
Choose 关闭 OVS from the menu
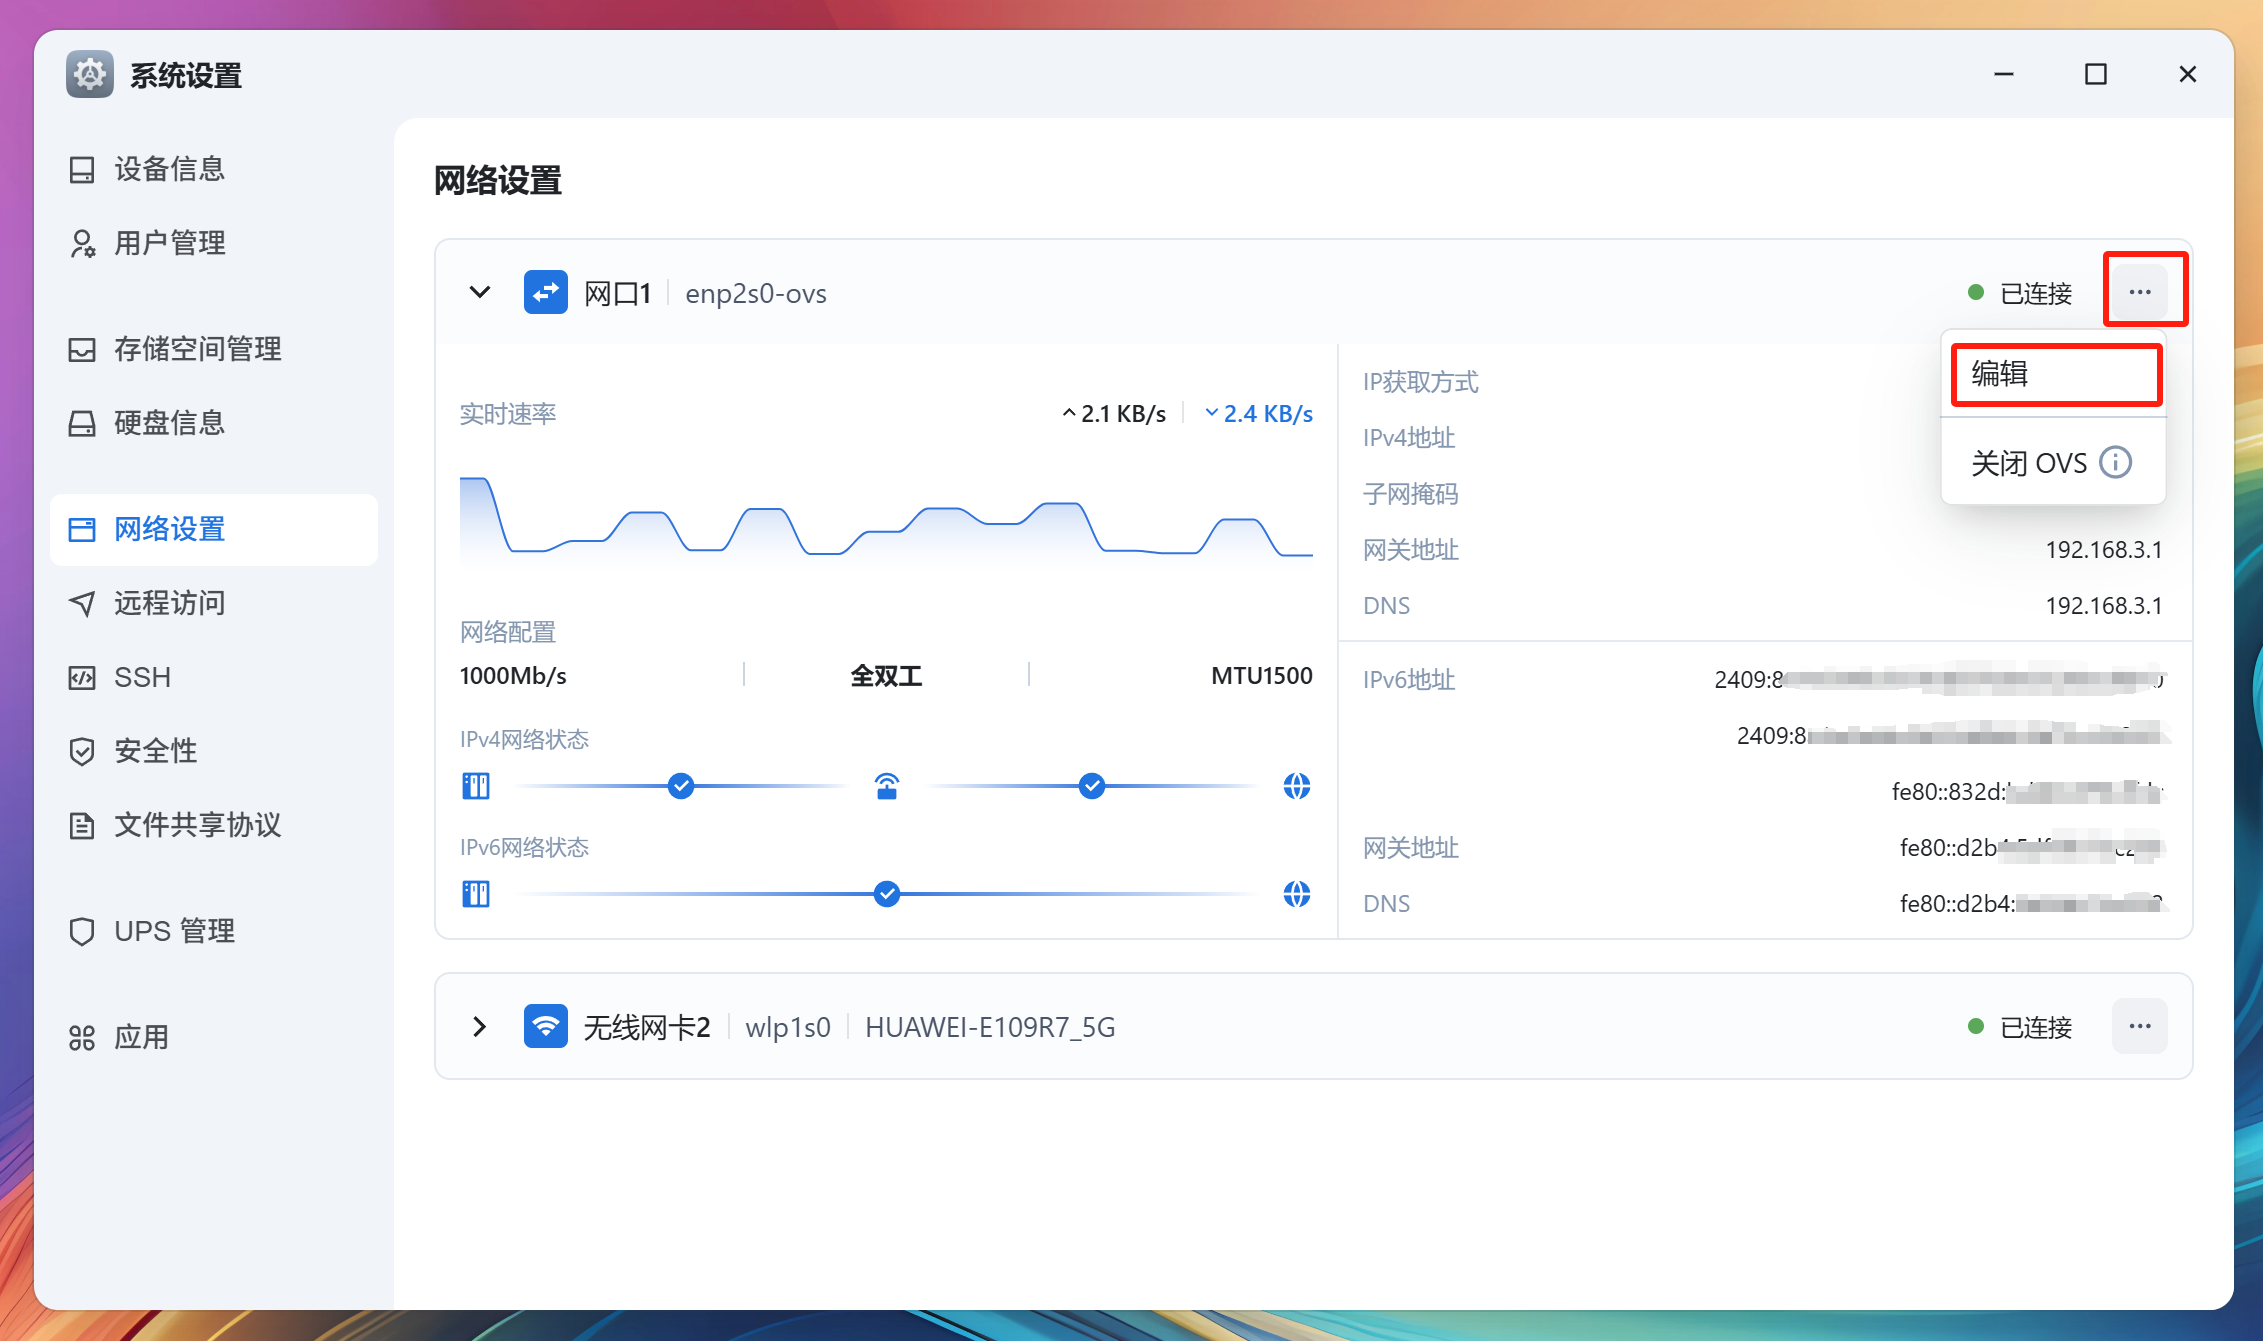(x=2027, y=462)
